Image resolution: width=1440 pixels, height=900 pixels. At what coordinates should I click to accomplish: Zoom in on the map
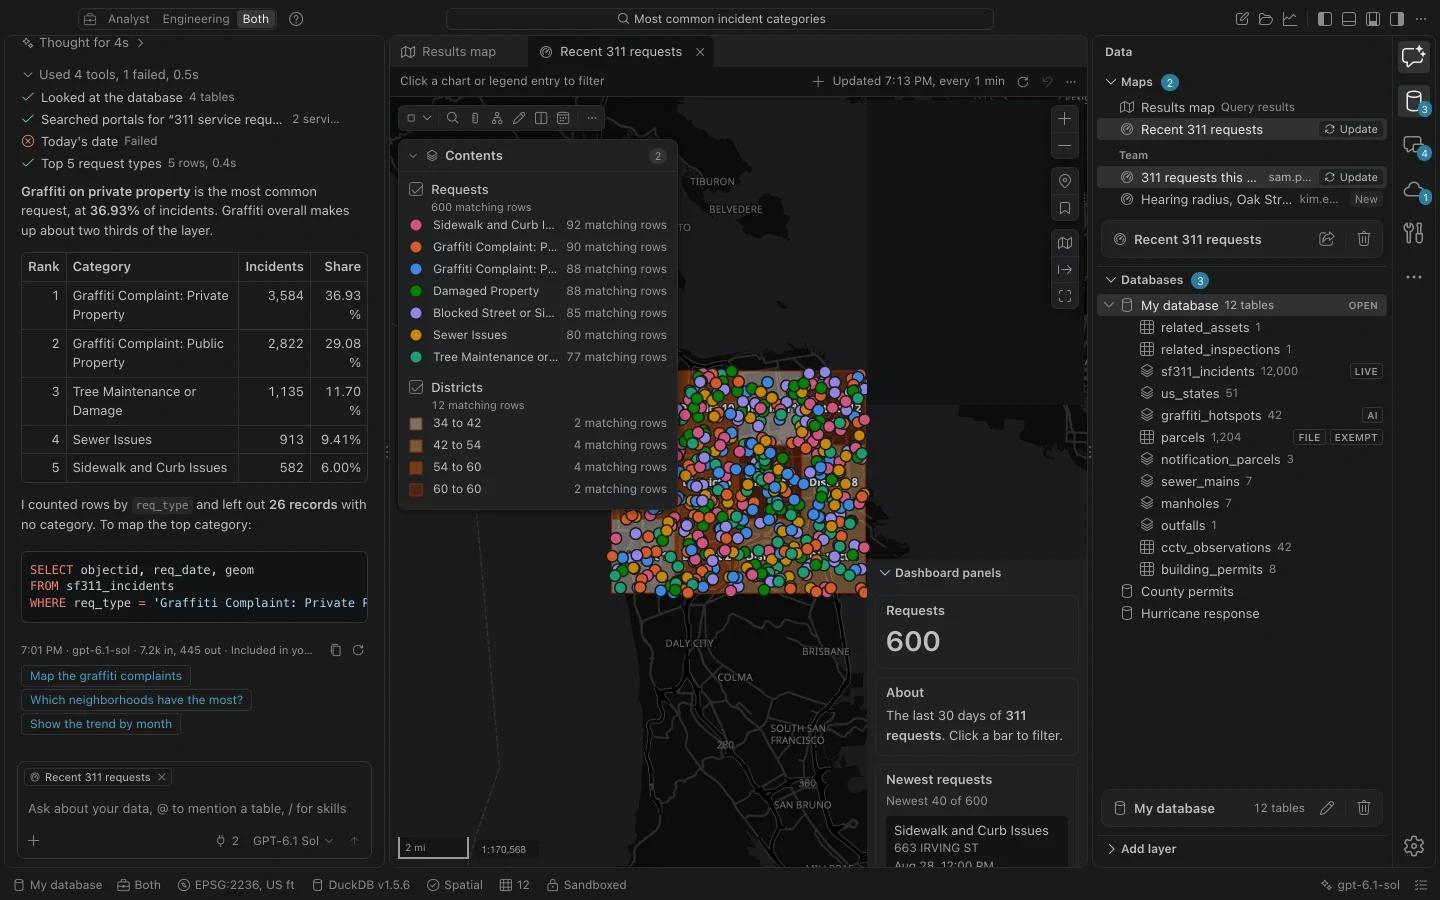point(1065,118)
